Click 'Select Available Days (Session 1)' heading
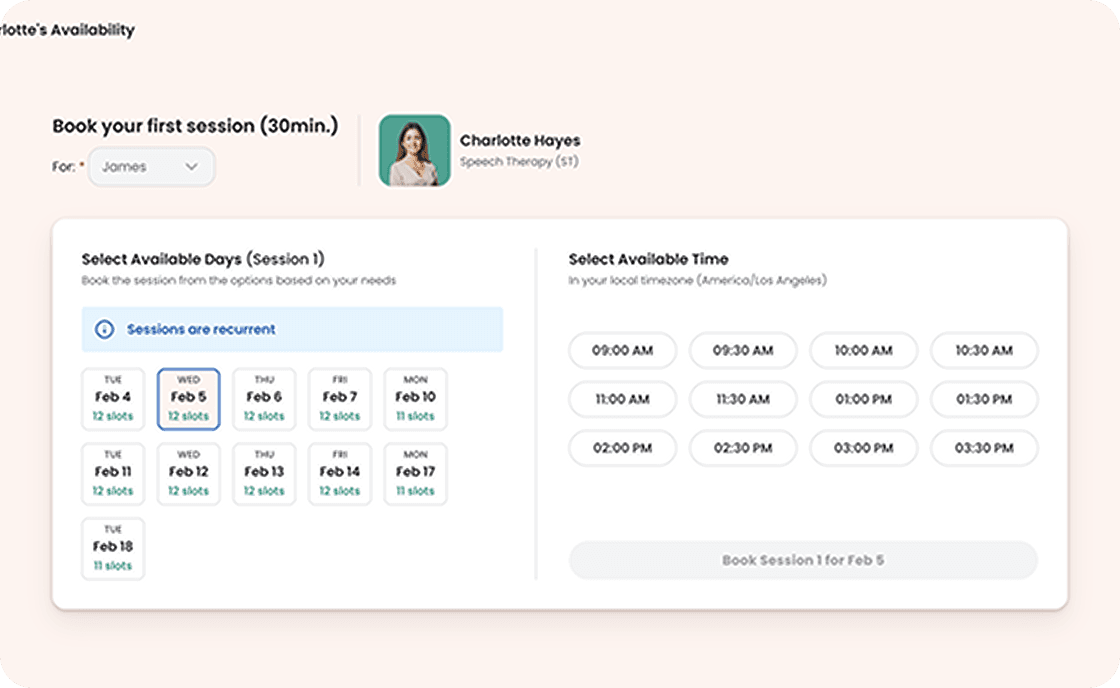The height and width of the screenshot is (688, 1120). [x=203, y=259]
